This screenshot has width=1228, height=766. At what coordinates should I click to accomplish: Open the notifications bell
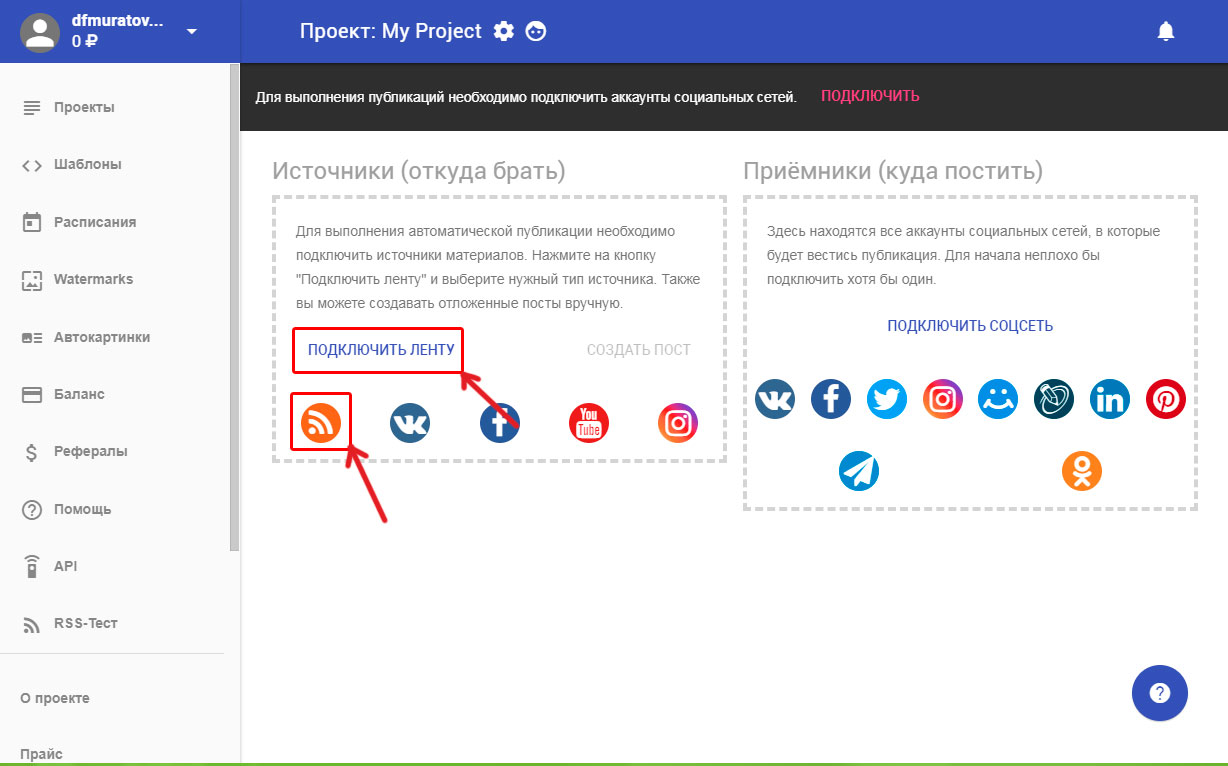(x=1165, y=31)
